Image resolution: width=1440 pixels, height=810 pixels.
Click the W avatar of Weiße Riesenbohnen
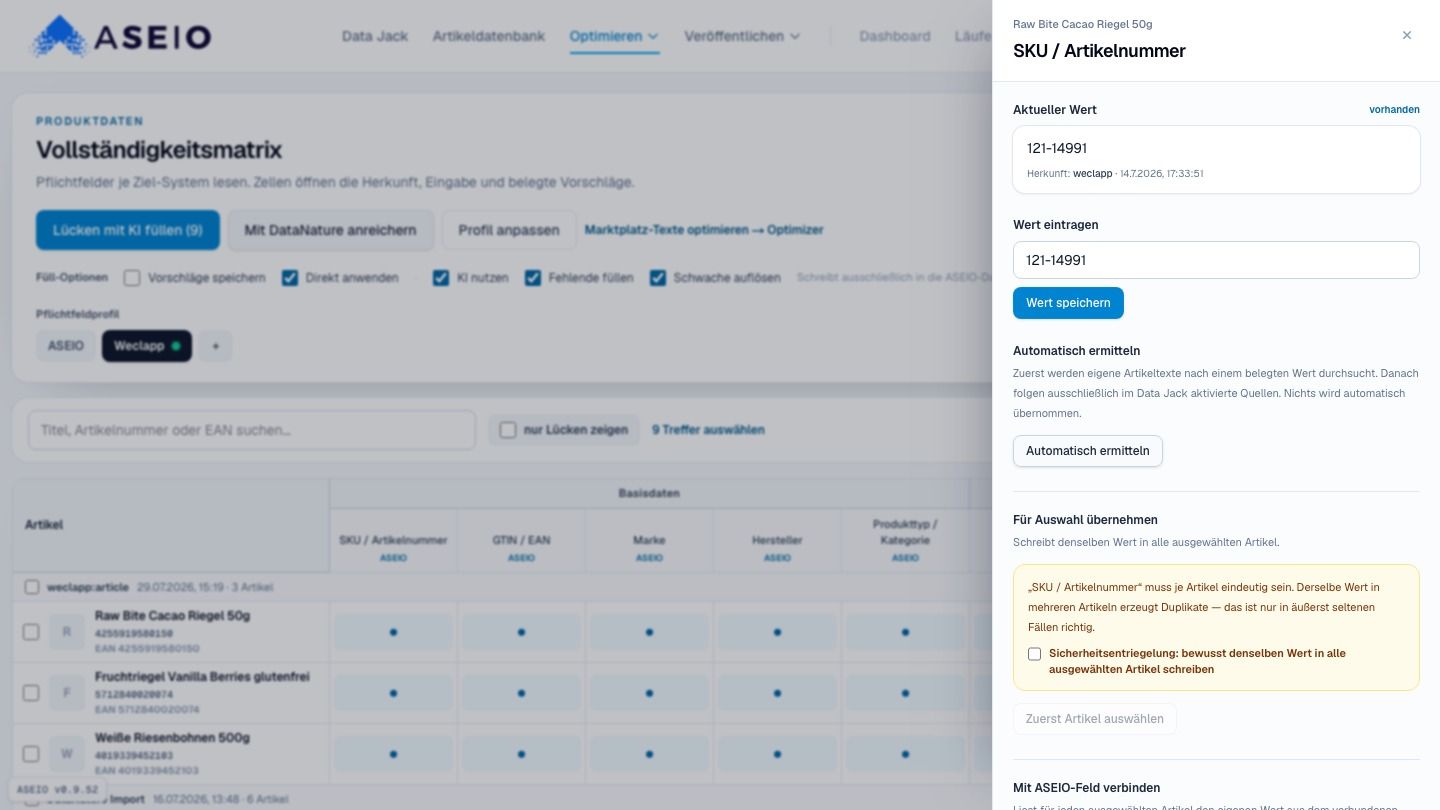point(67,753)
